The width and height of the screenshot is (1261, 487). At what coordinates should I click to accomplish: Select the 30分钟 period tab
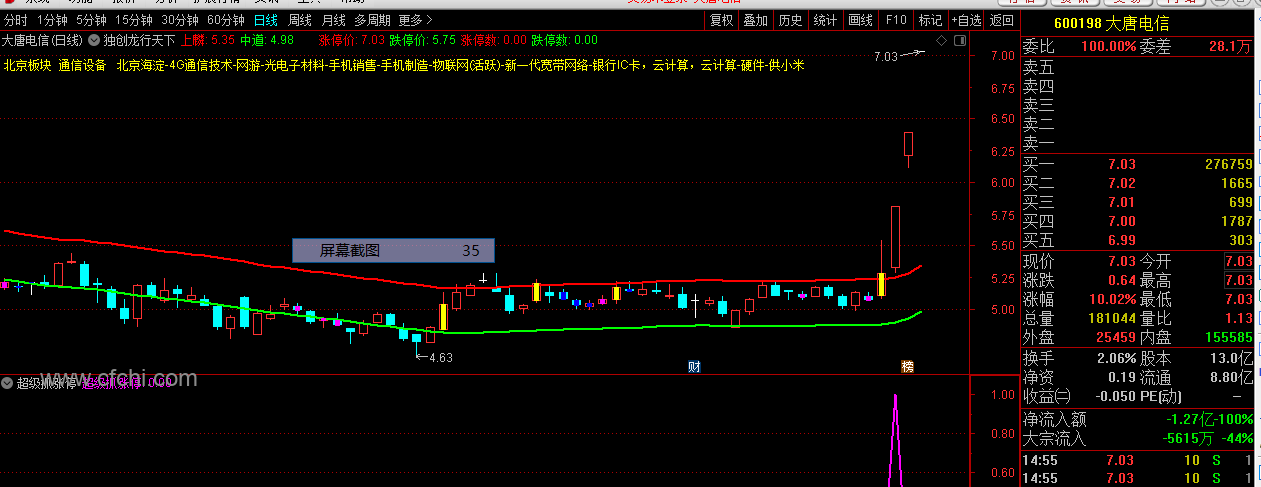tap(180, 20)
